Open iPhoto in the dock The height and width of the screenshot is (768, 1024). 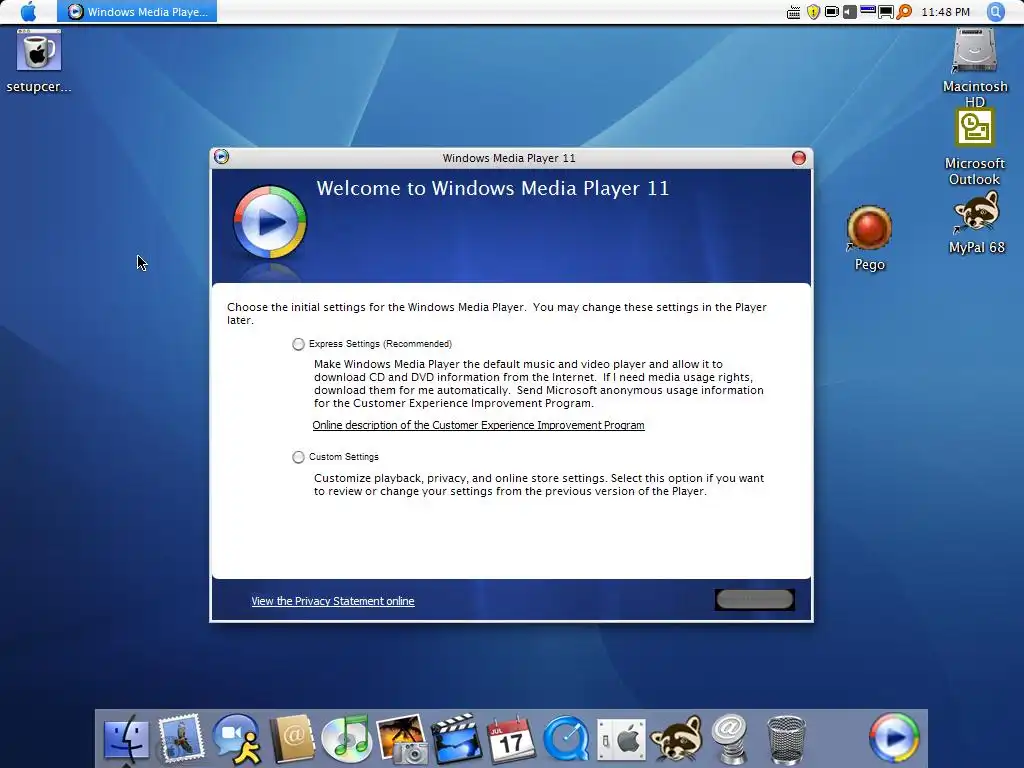402,739
